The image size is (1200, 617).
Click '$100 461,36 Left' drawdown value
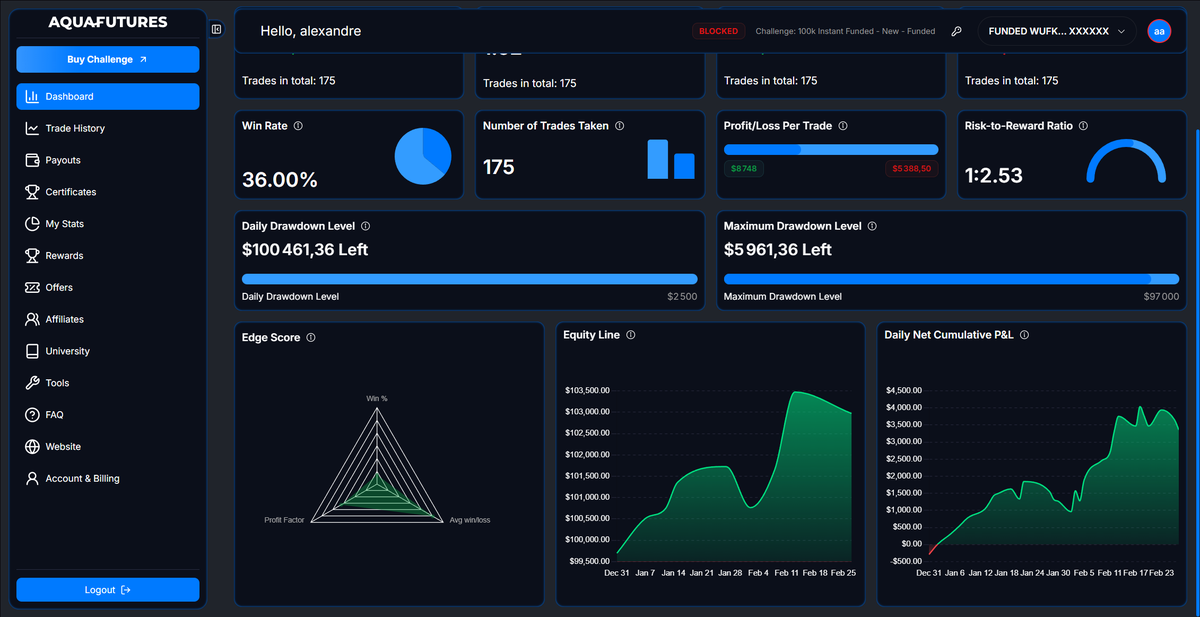[x=305, y=250]
